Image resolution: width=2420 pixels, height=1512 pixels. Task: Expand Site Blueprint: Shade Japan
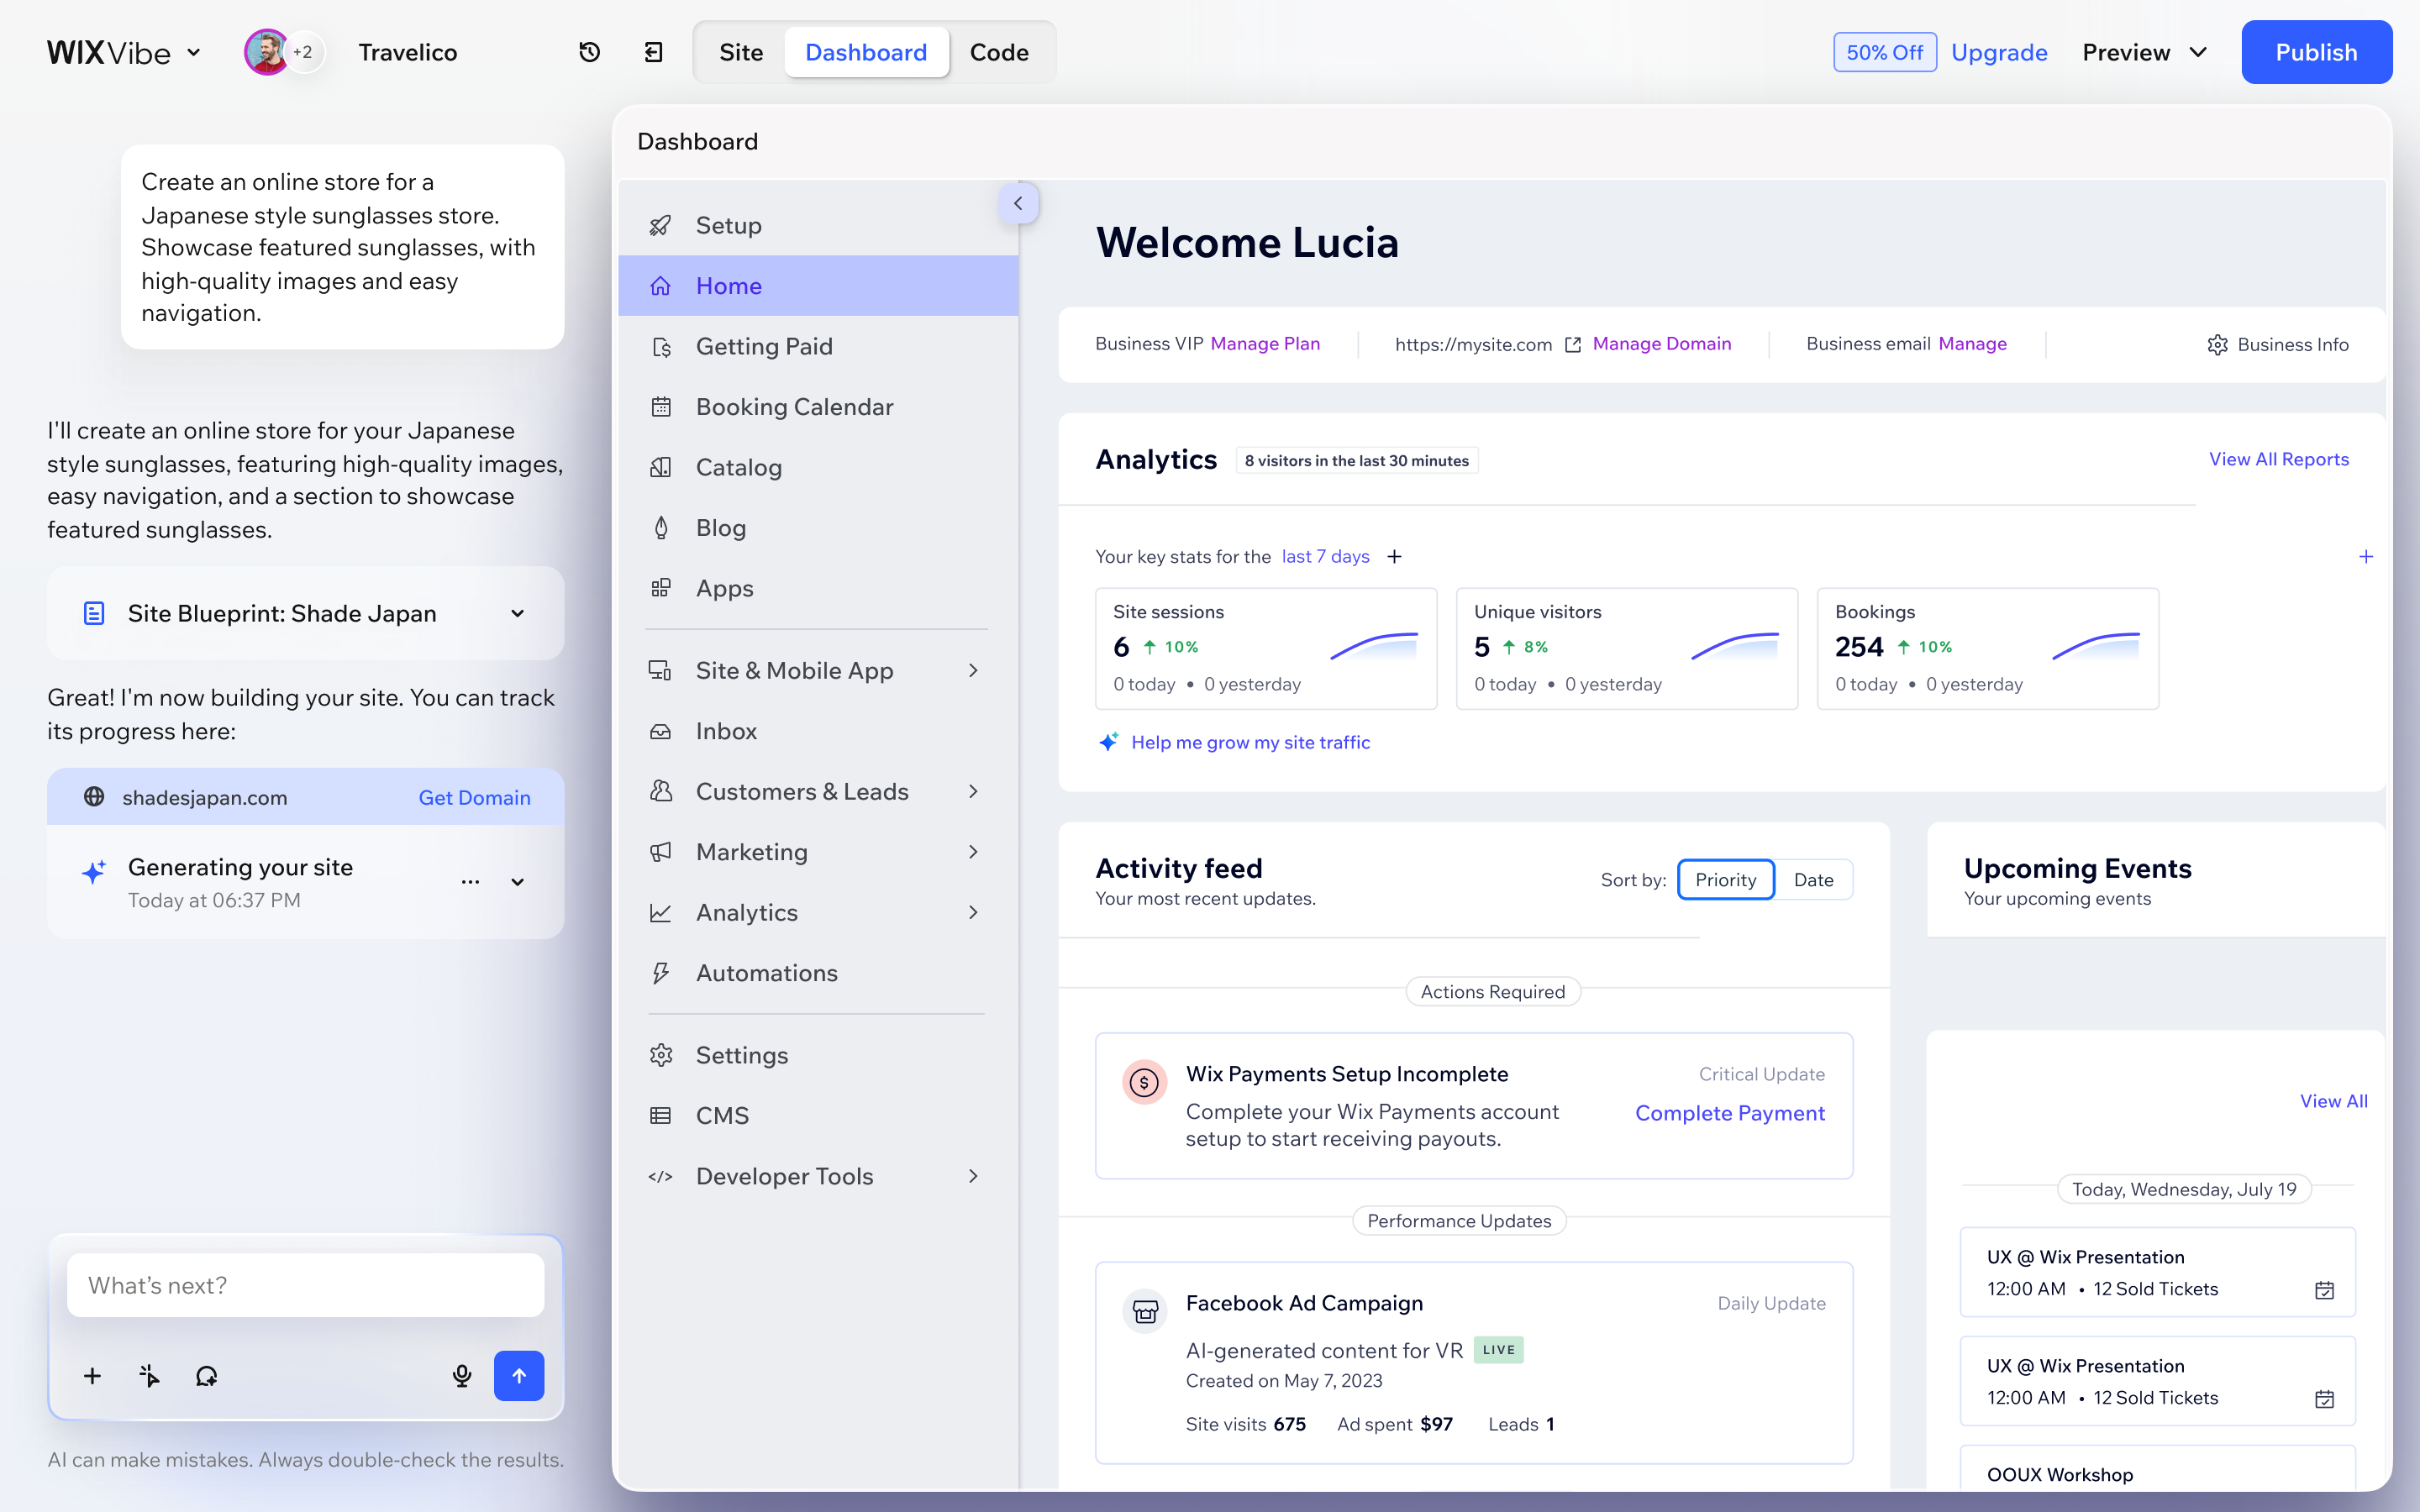point(517,613)
